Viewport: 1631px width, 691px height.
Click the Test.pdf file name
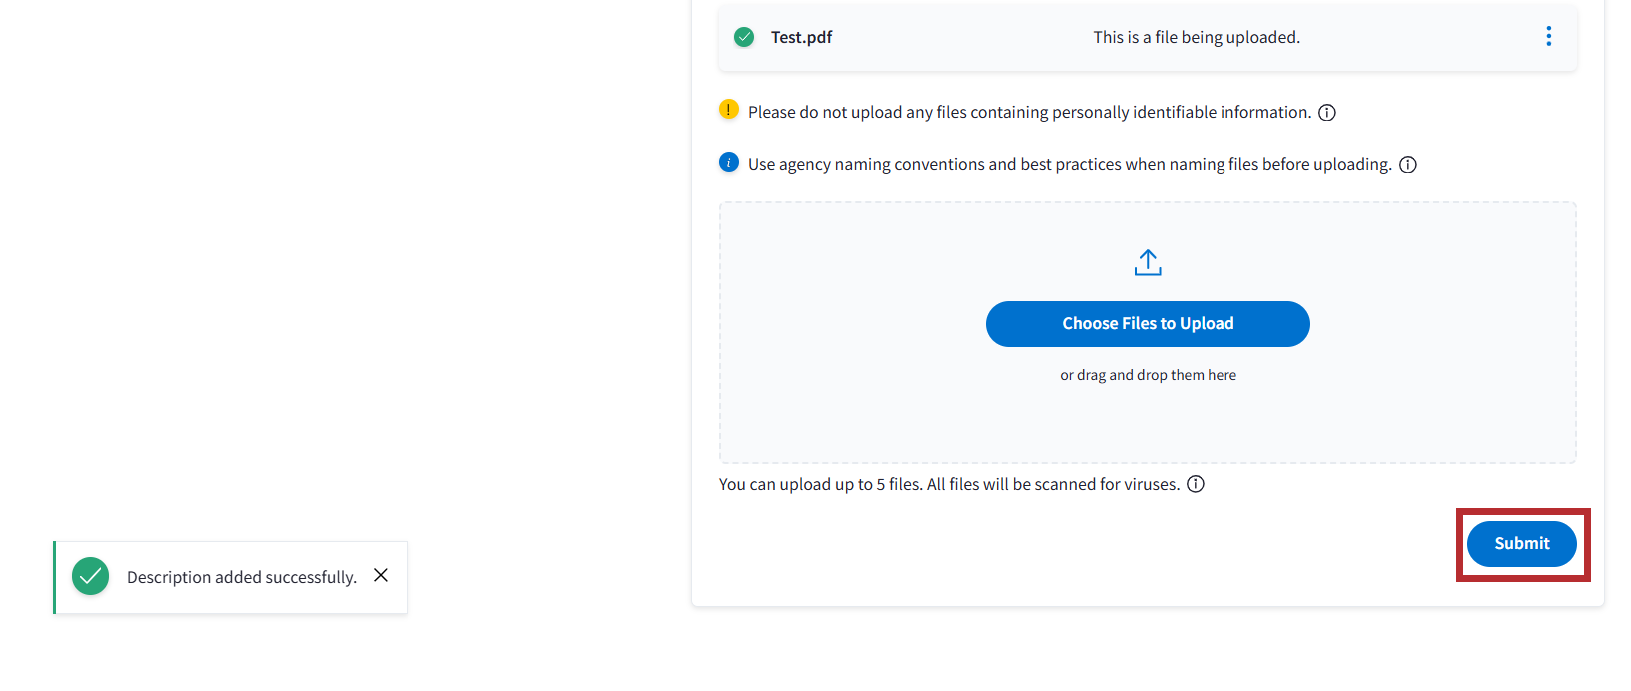tap(801, 37)
